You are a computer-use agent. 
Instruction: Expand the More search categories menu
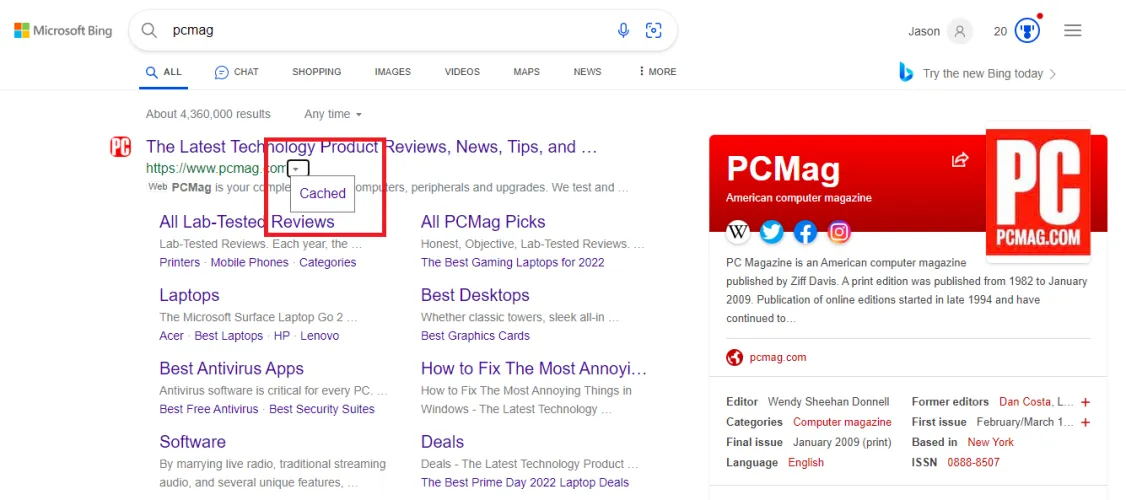coord(656,72)
